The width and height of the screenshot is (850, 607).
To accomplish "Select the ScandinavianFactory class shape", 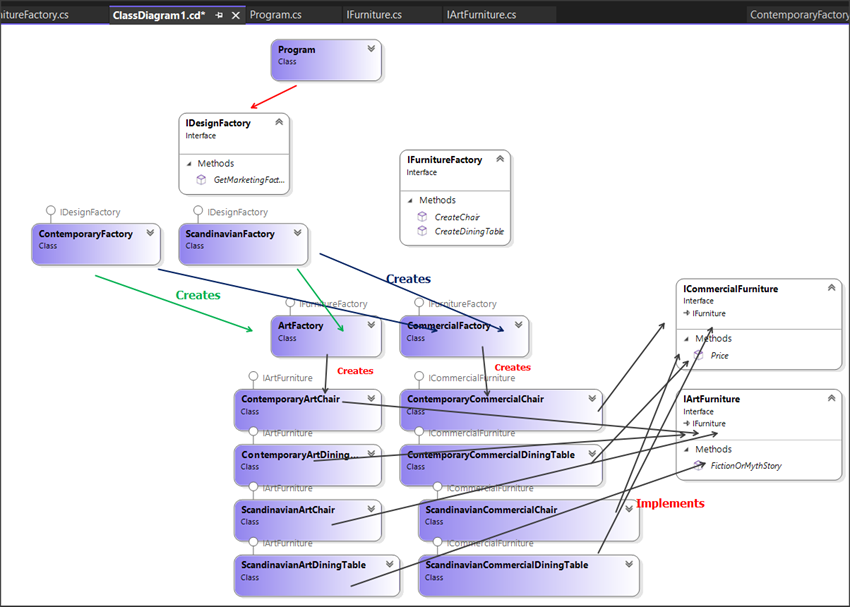I will point(240,243).
